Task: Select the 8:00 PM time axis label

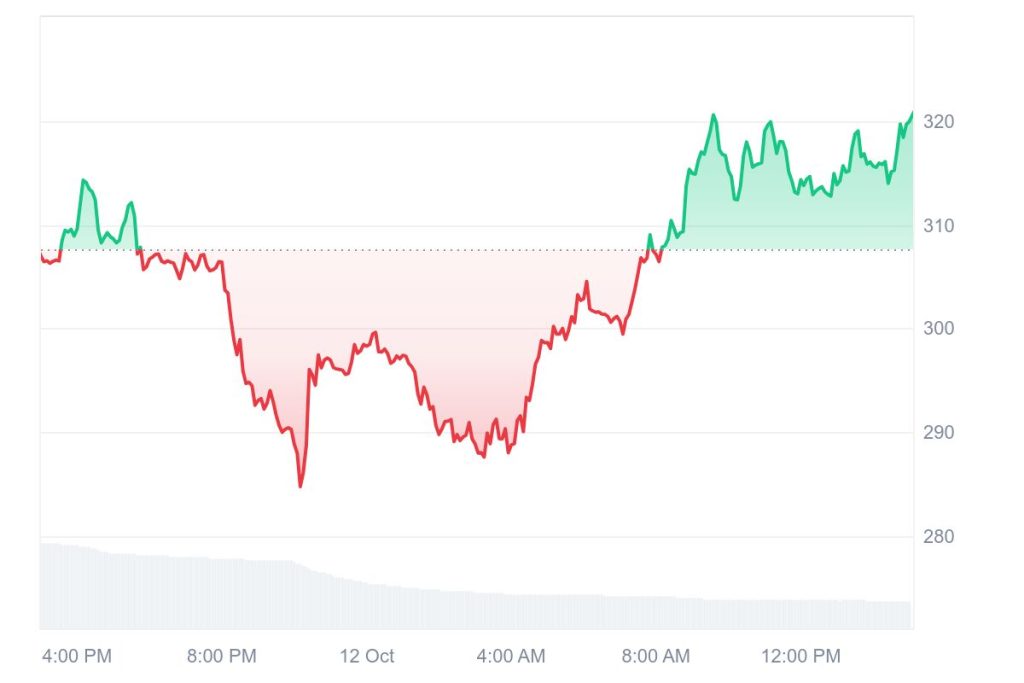Action: tap(222, 656)
